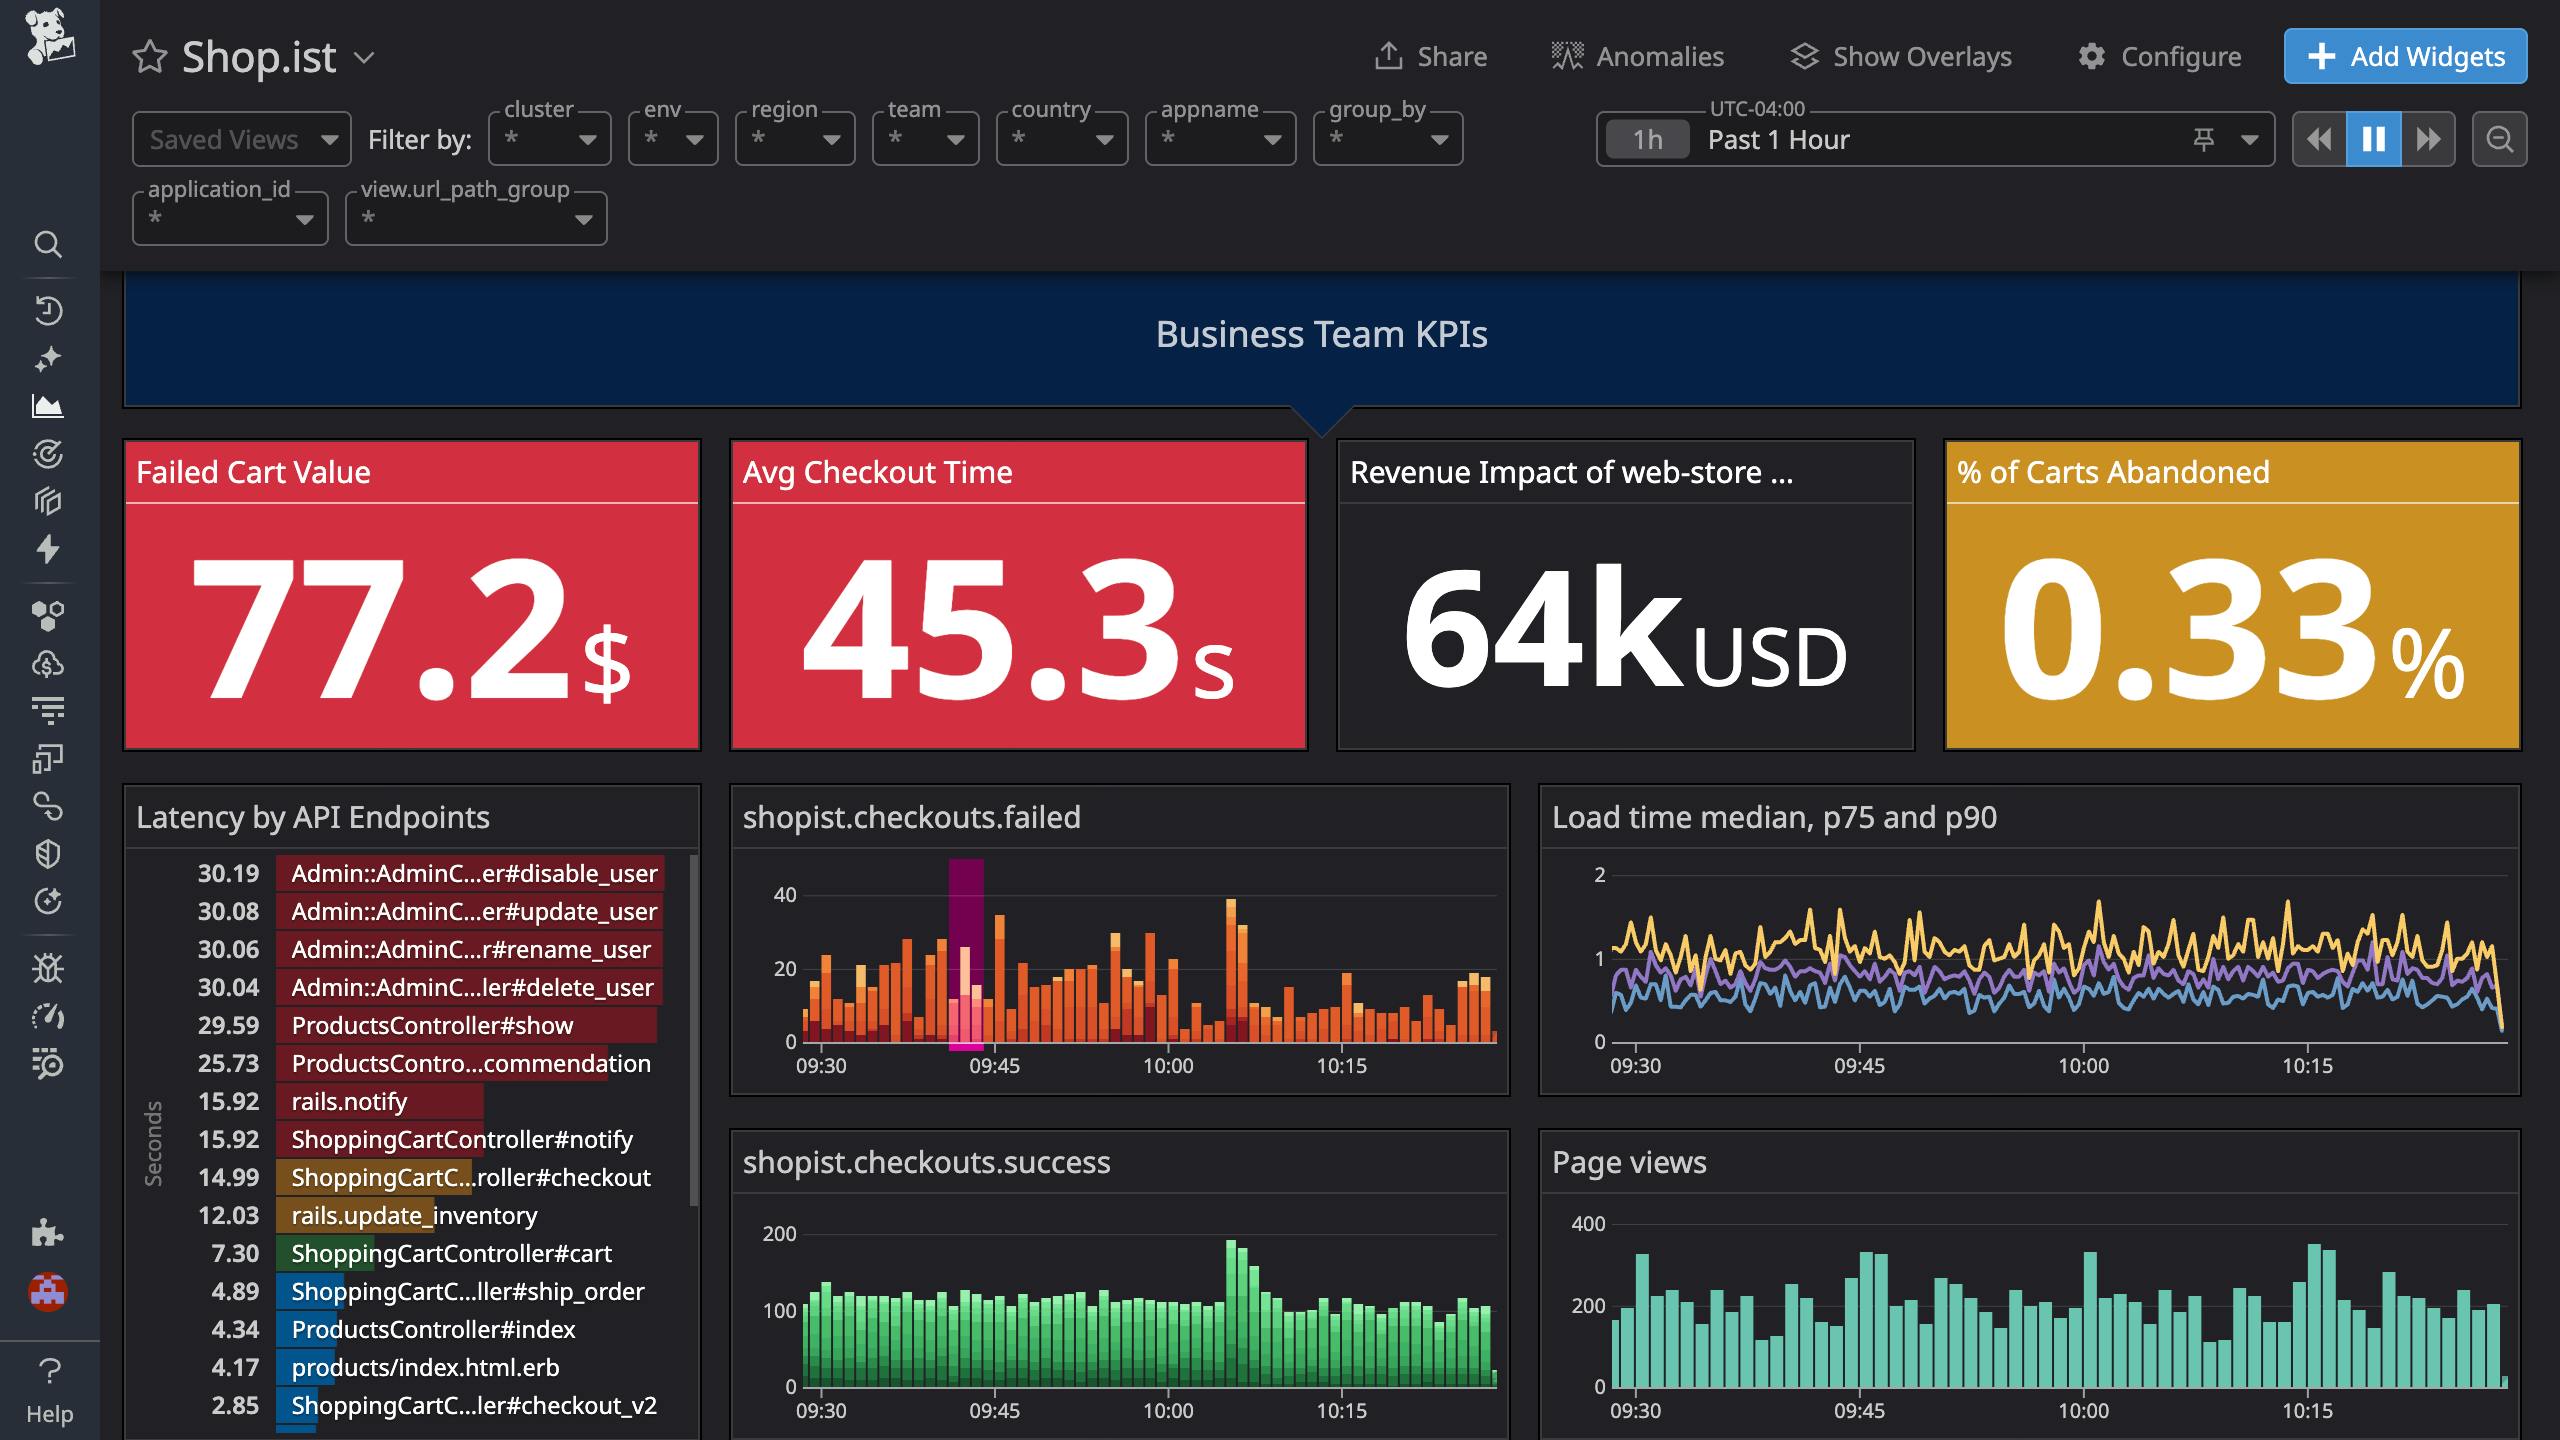2560x1440 pixels.
Task: Select the Watchdog clock icon in the sidebar
Action: (49, 310)
